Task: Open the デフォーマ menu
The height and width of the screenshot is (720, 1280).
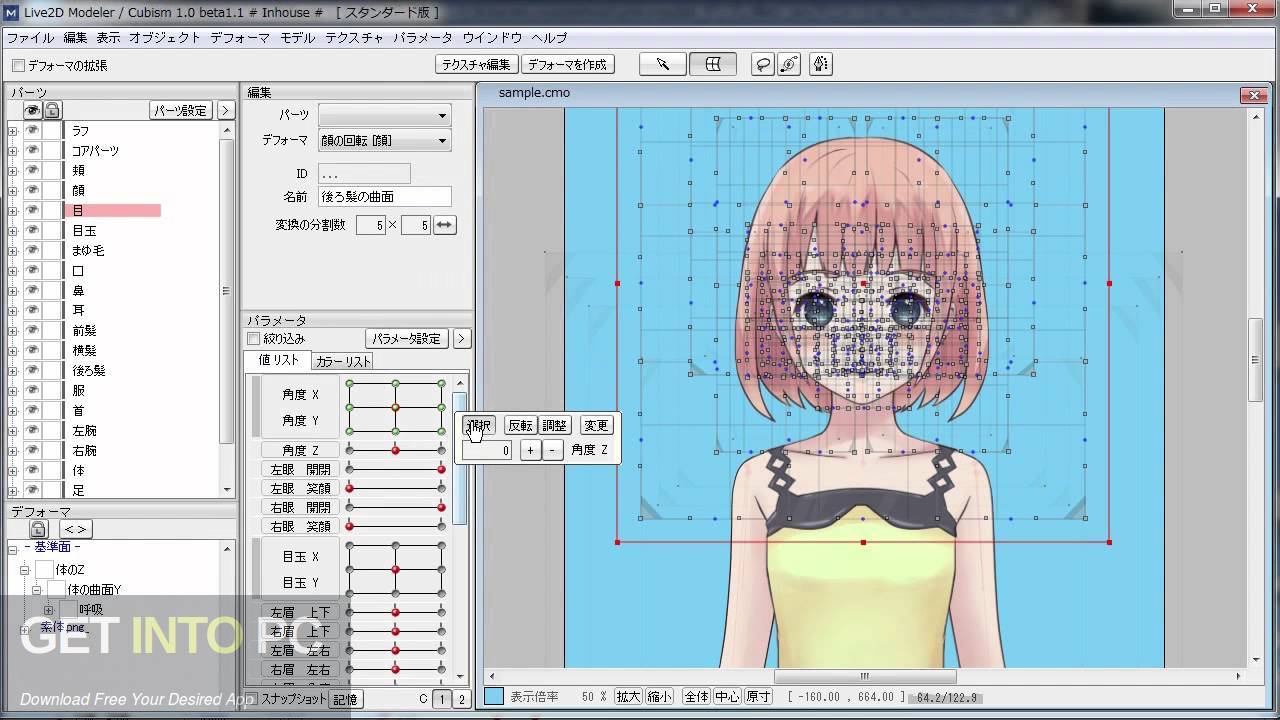Action: pos(239,38)
